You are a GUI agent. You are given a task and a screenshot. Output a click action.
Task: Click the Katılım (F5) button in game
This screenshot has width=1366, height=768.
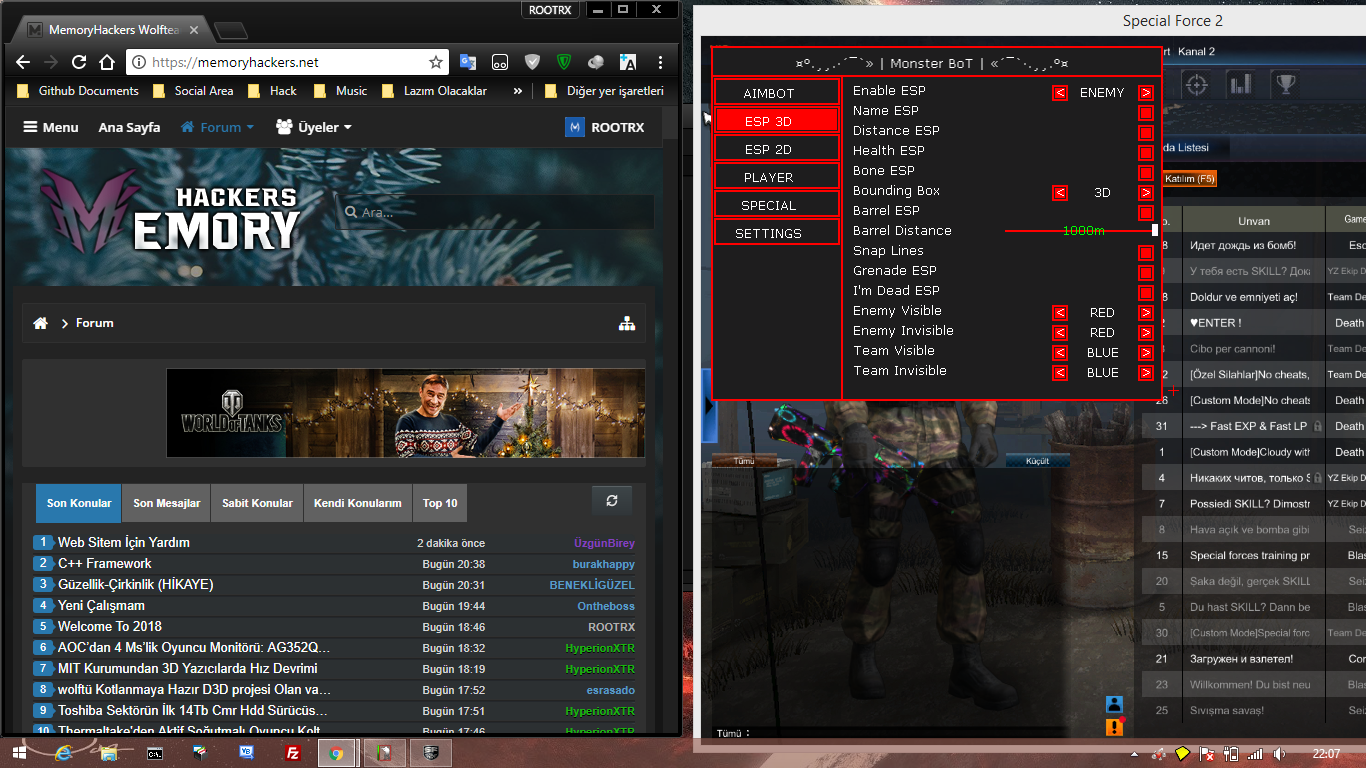tap(1190, 179)
